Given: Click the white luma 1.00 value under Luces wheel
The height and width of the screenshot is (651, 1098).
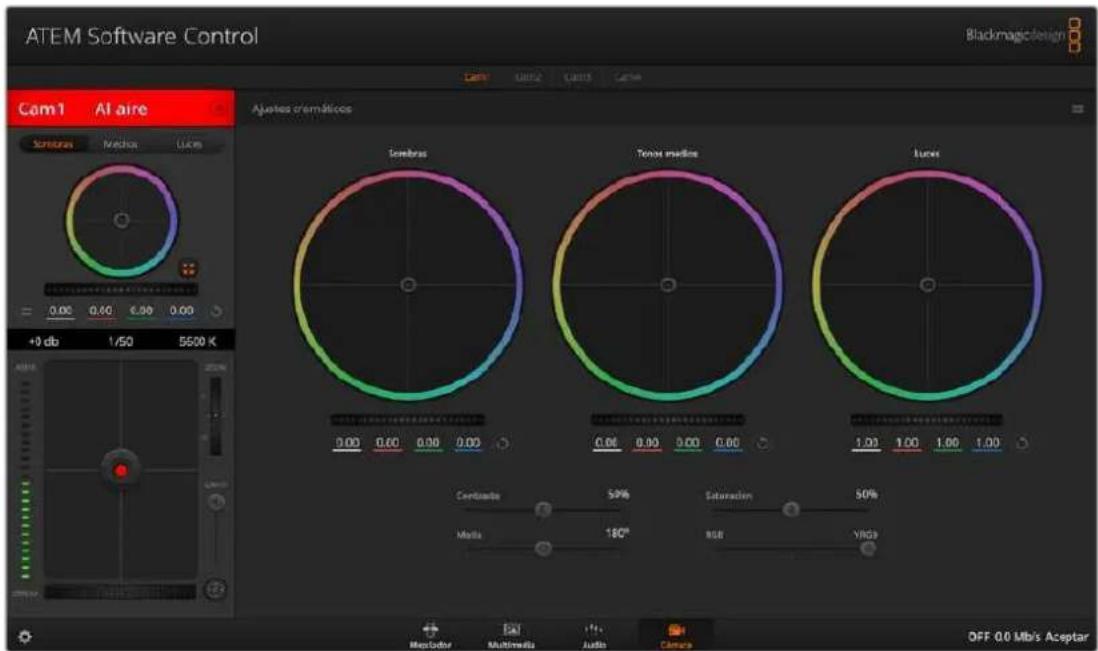Looking at the screenshot, I should 866,444.
